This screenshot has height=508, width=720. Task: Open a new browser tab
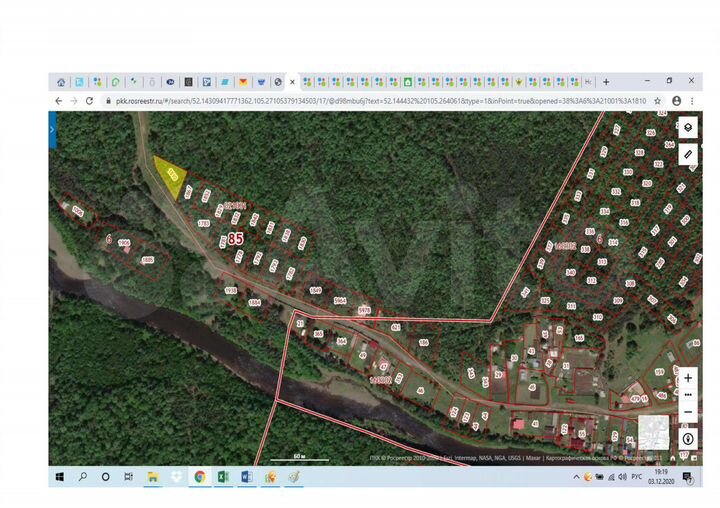(605, 82)
